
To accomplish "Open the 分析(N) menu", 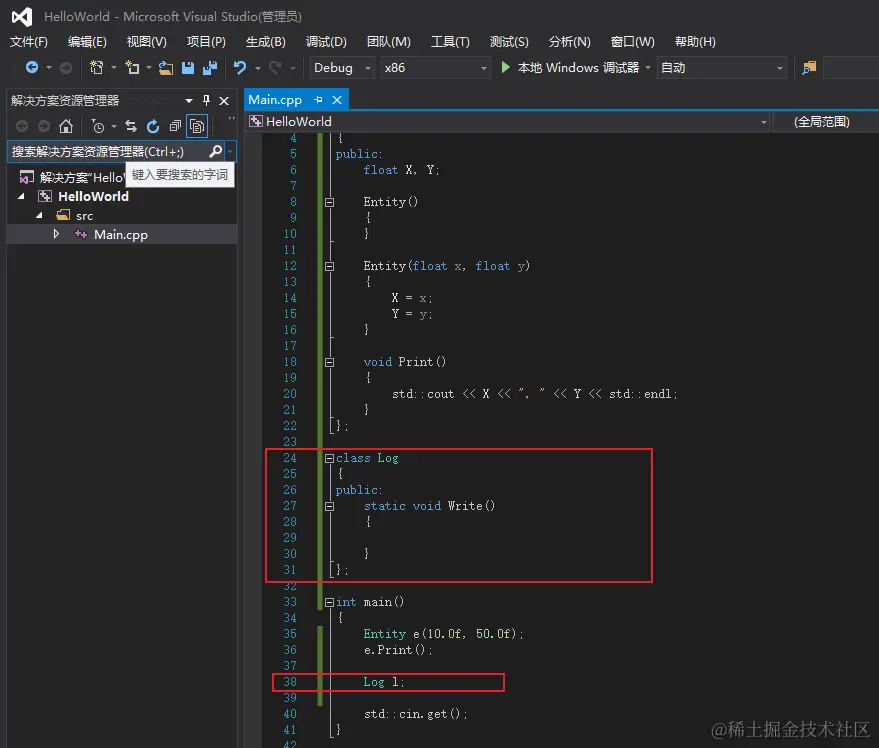I will tap(569, 42).
